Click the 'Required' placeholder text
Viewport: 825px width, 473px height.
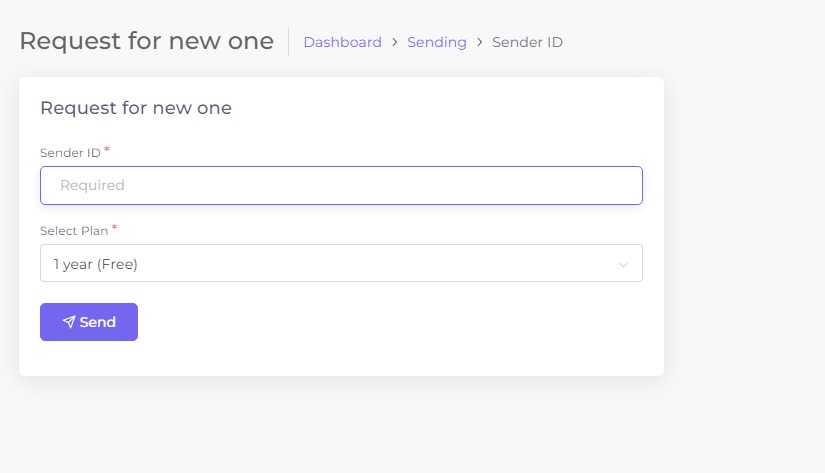92,185
